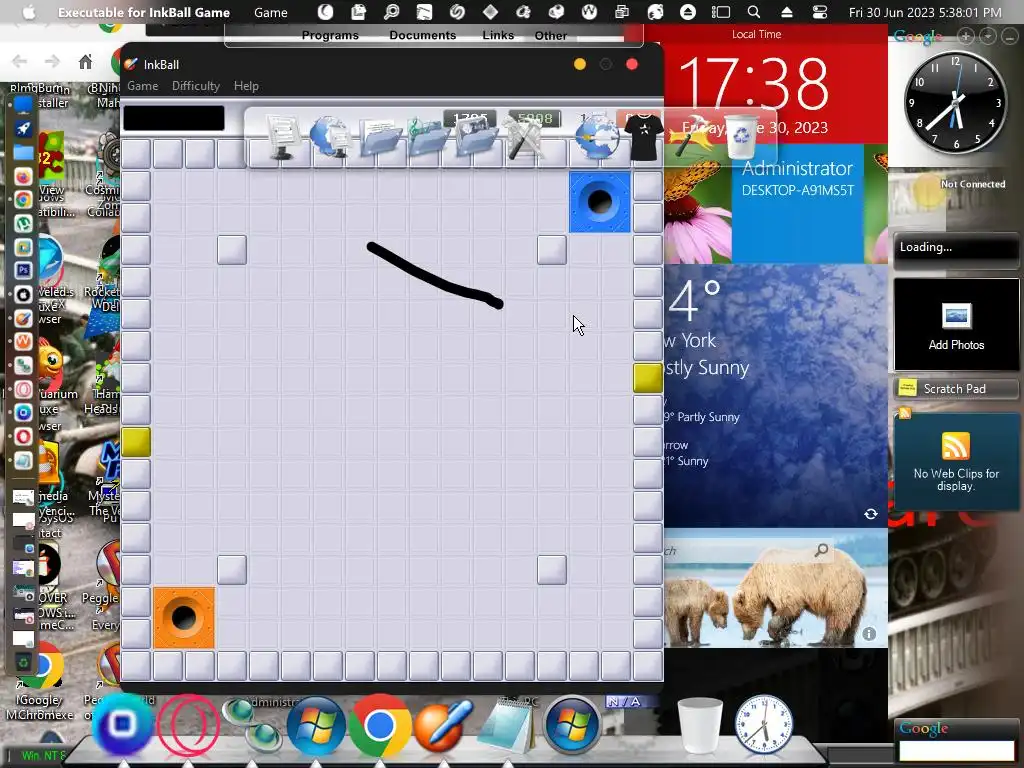
Task: Click the blue ball hole on the InkBall board
Action: click(600, 202)
